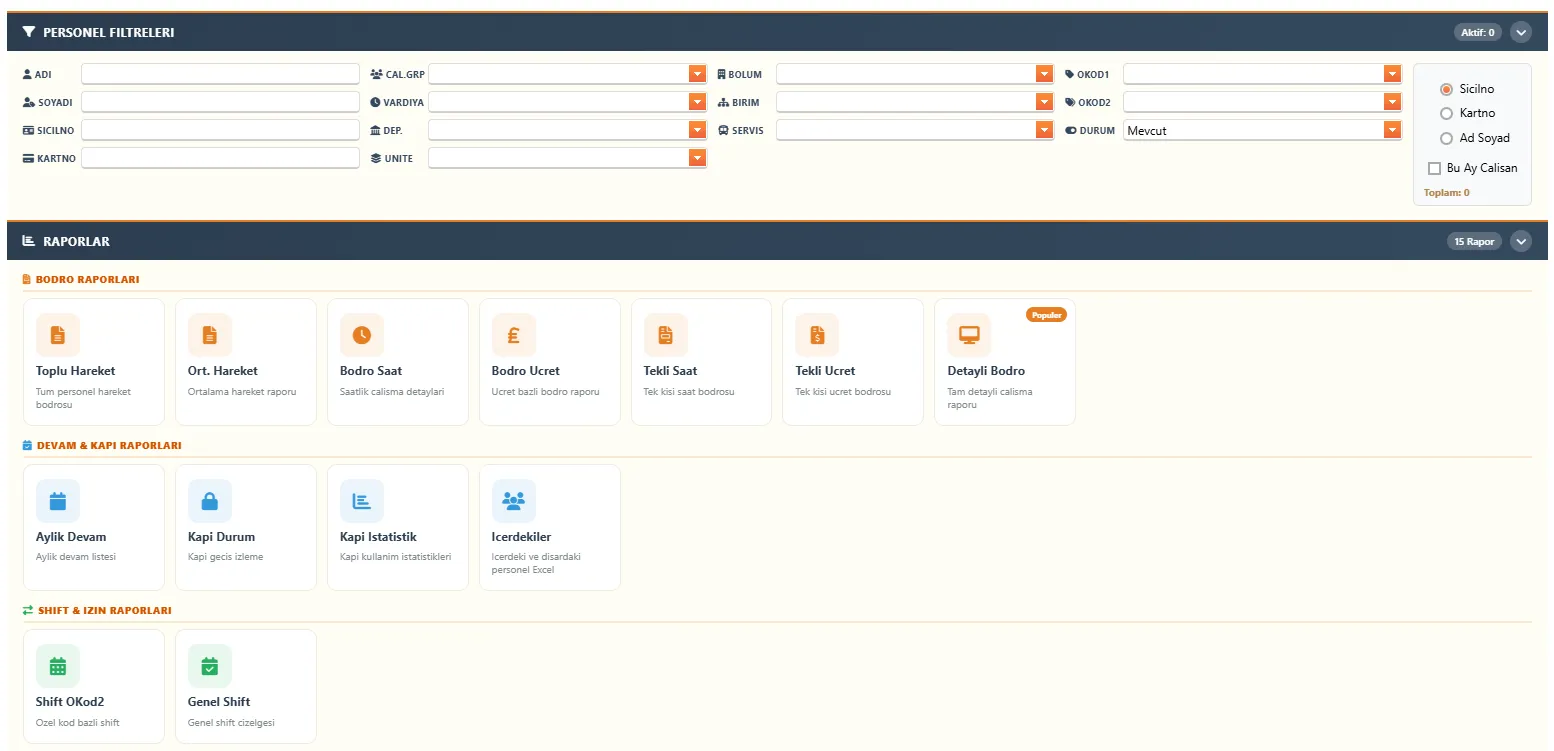Image resolution: width=1554 pixels, height=751 pixels.
Task: Click the Bodro Raporlari section heading
Action: click(x=87, y=280)
